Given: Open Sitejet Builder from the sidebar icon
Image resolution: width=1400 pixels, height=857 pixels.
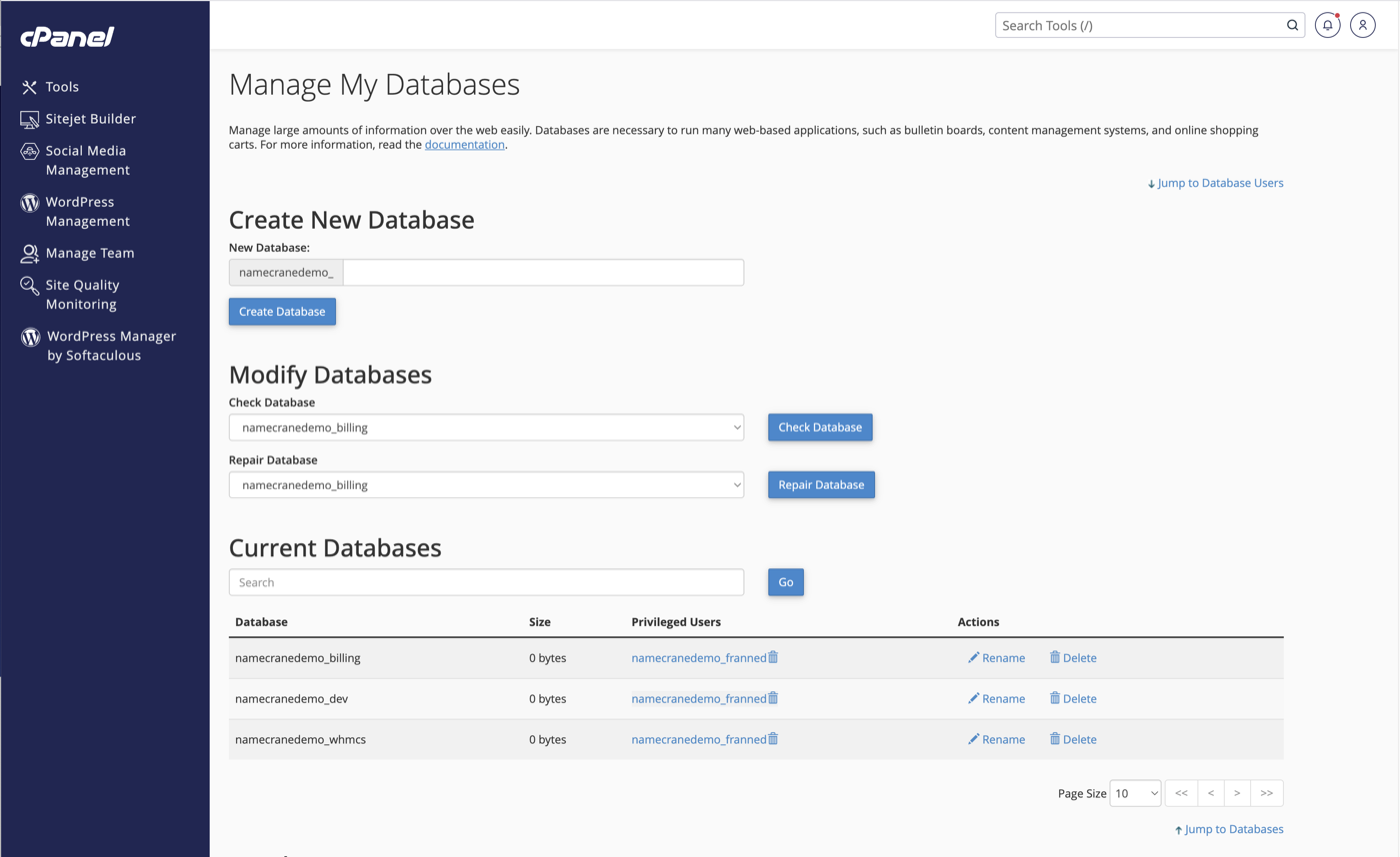Looking at the screenshot, I should (28, 118).
